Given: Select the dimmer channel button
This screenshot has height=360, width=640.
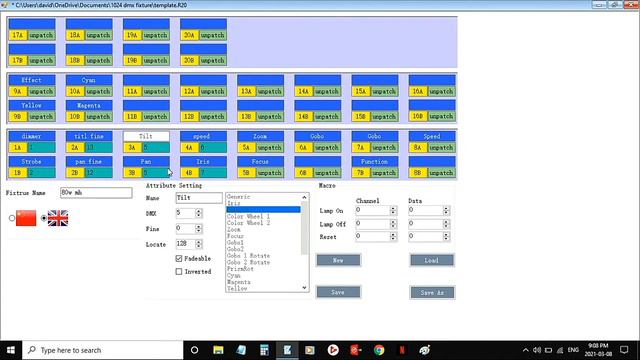Looking at the screenshot, I should click(32, 136).
